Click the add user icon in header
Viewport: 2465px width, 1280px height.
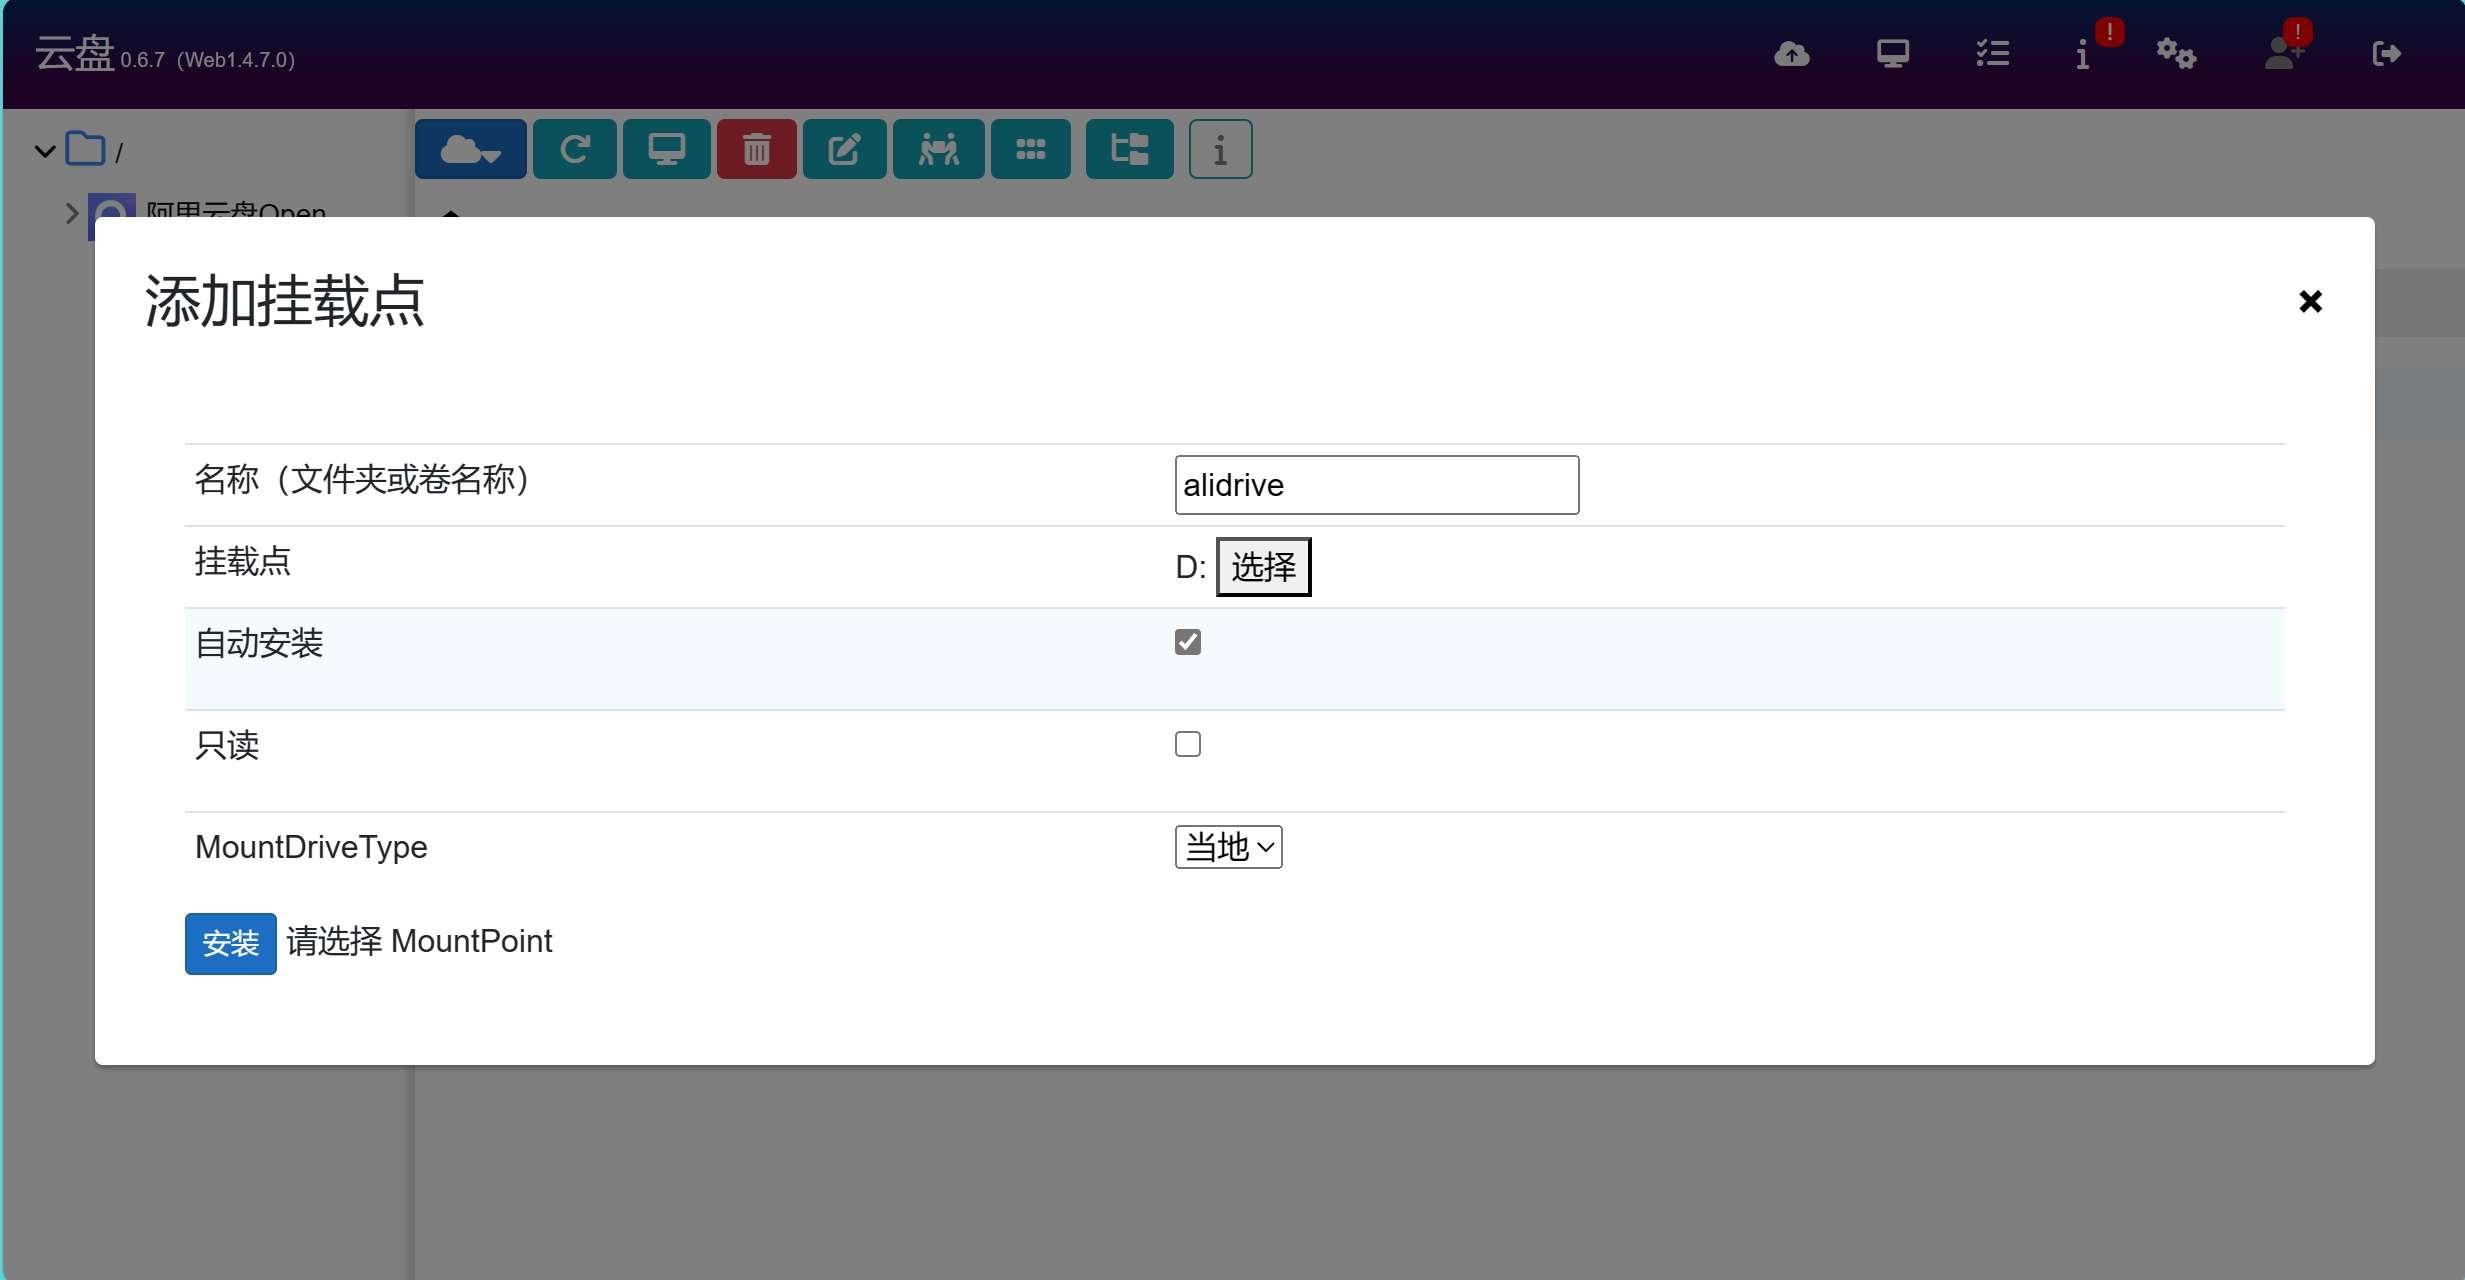click(2284, 54)
